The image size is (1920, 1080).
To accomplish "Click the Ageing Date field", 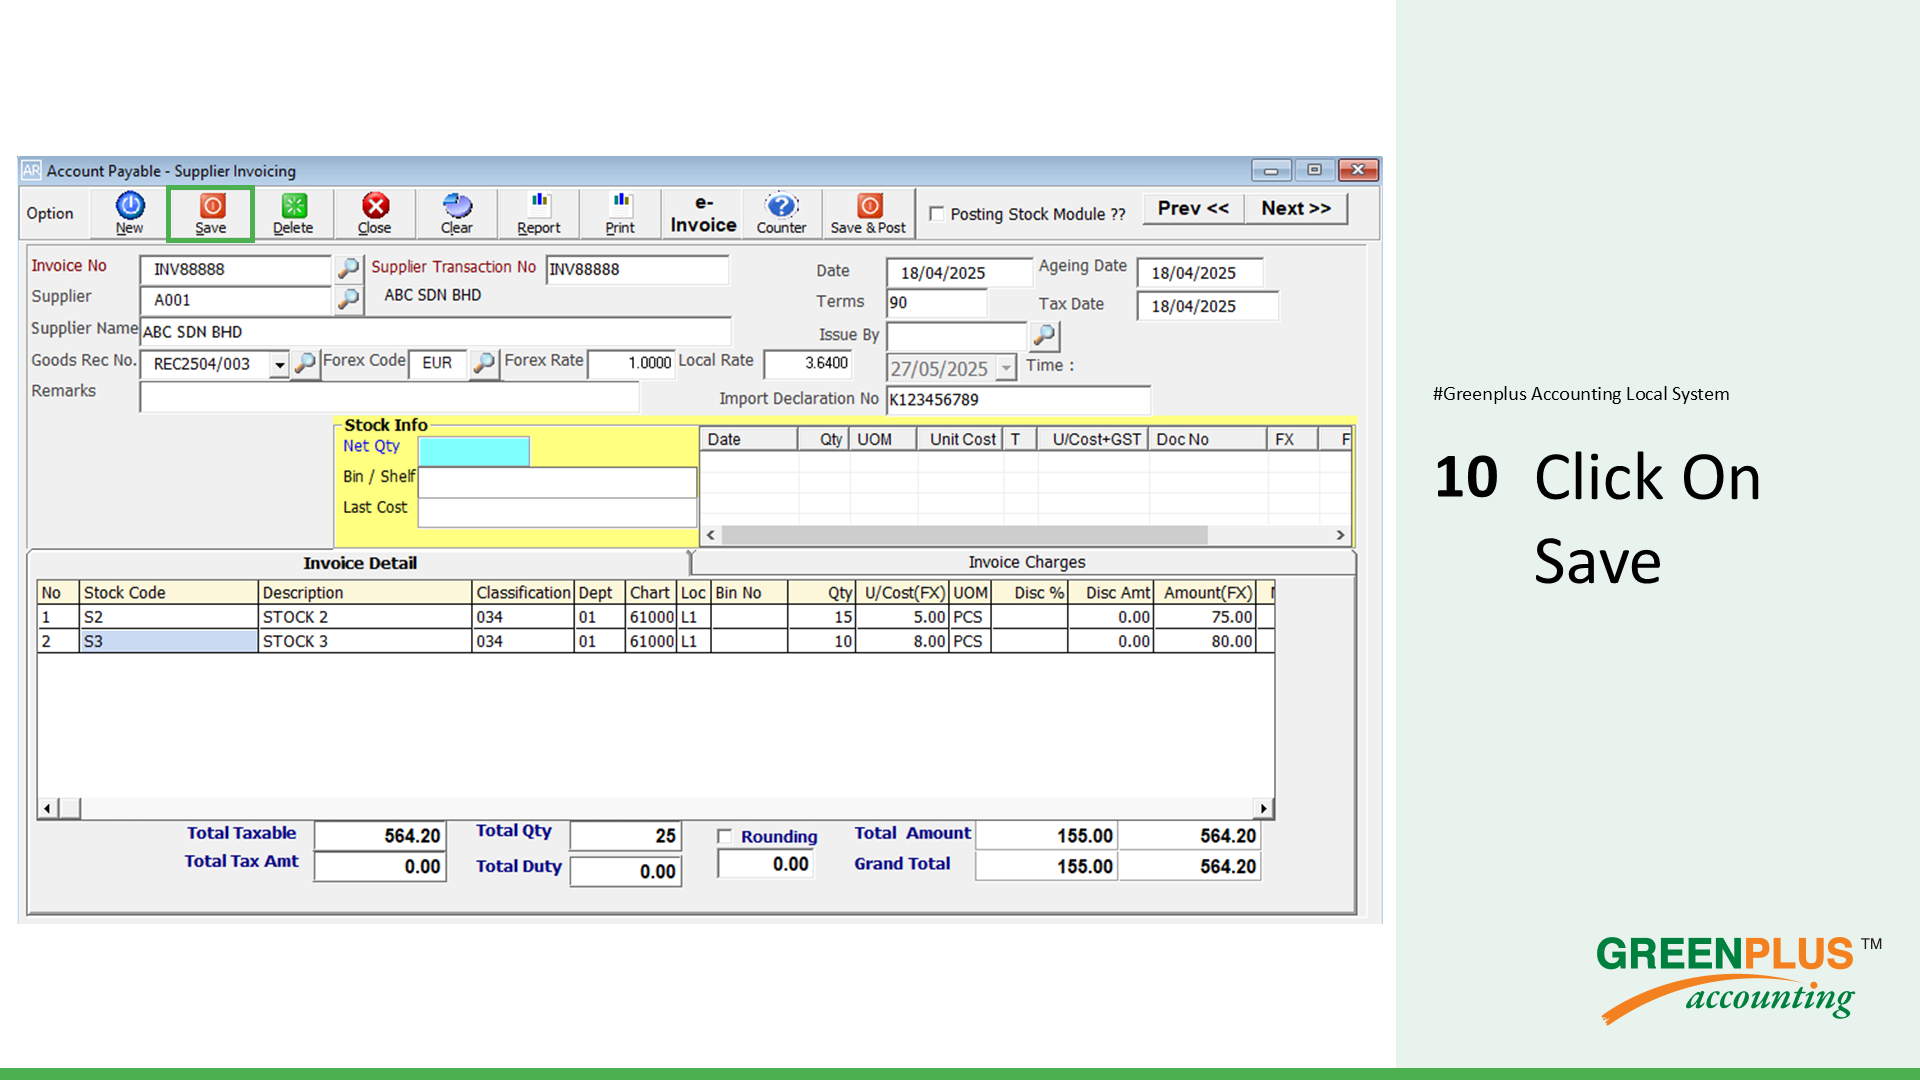I will pos(1200,273).
